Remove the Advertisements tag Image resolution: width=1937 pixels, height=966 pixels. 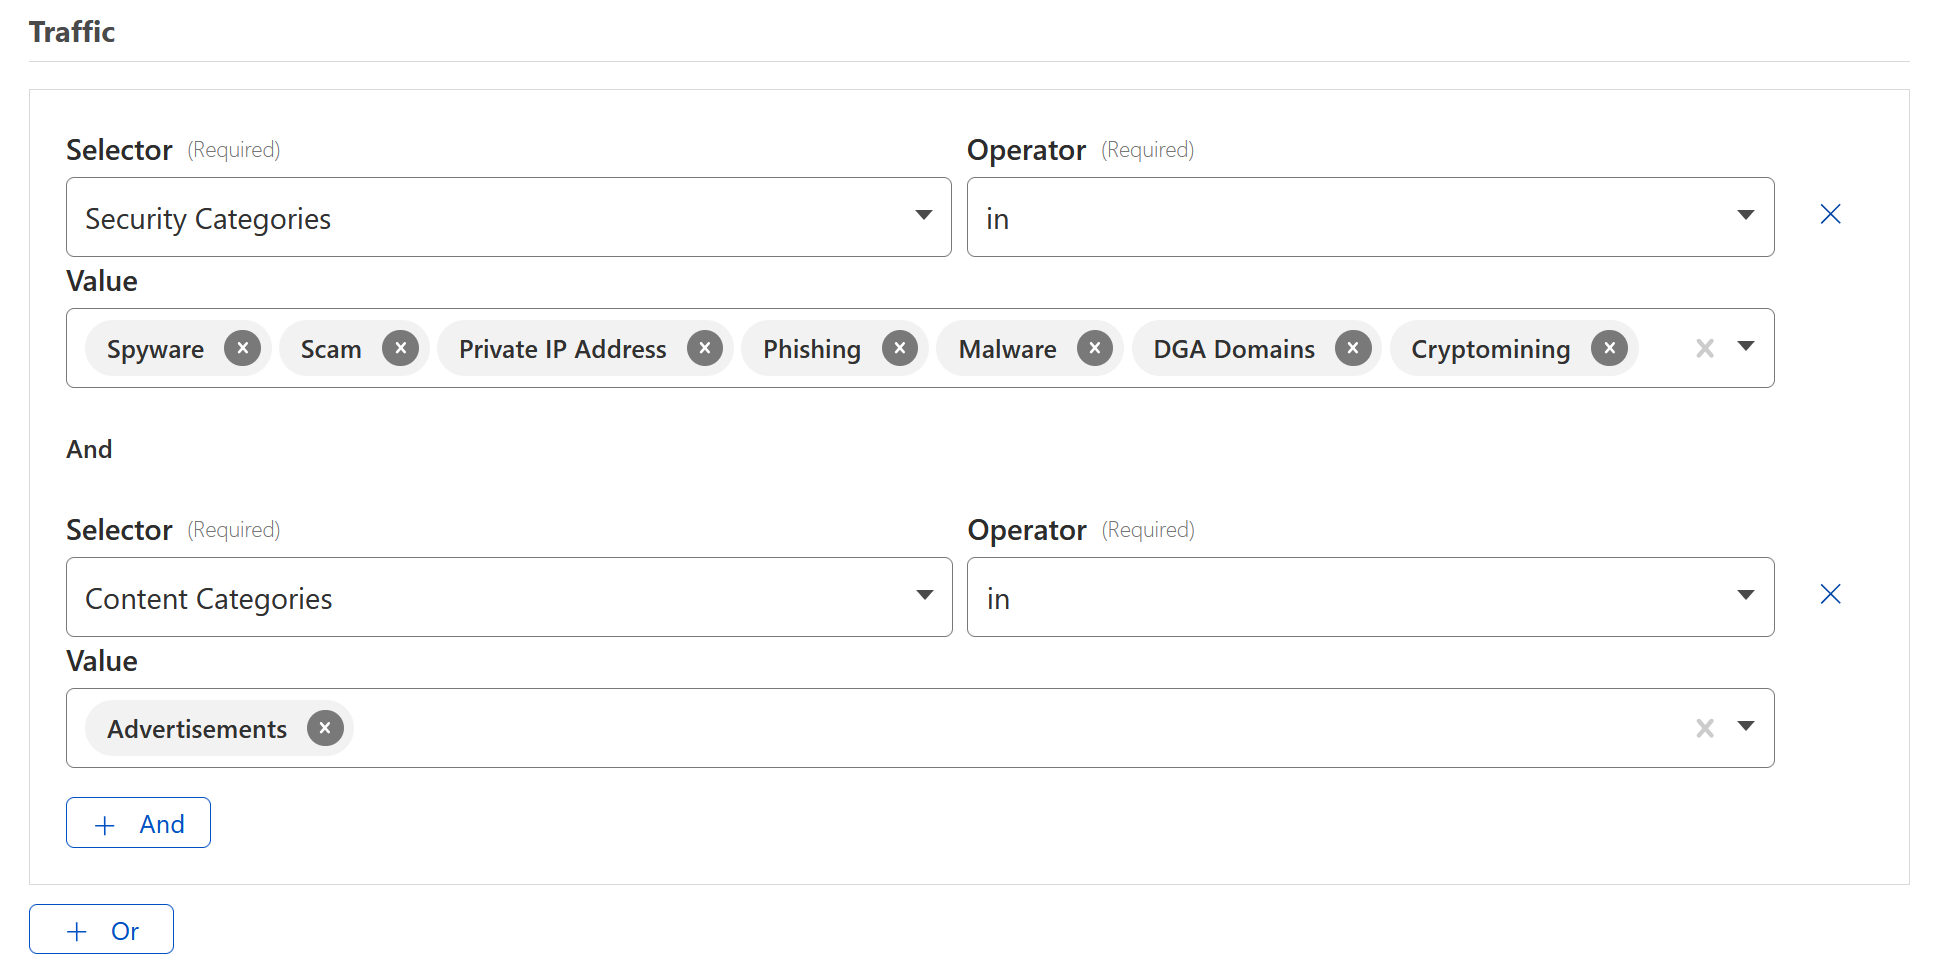point(325,728)
